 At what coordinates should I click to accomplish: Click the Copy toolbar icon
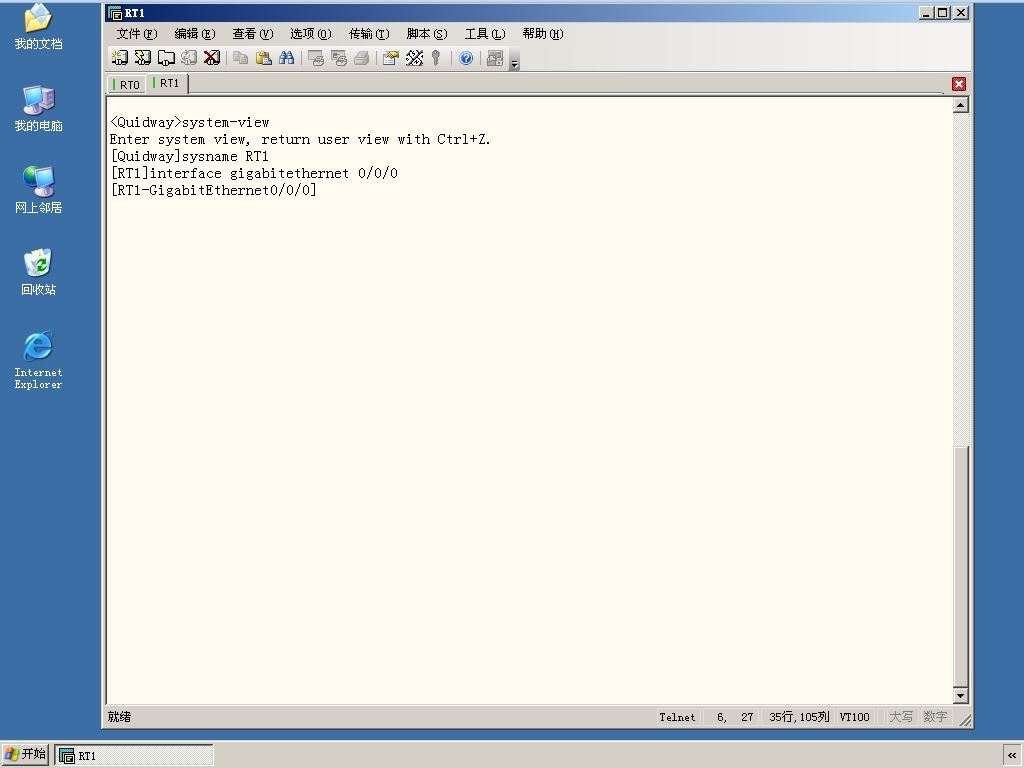[x=240, y=58]
